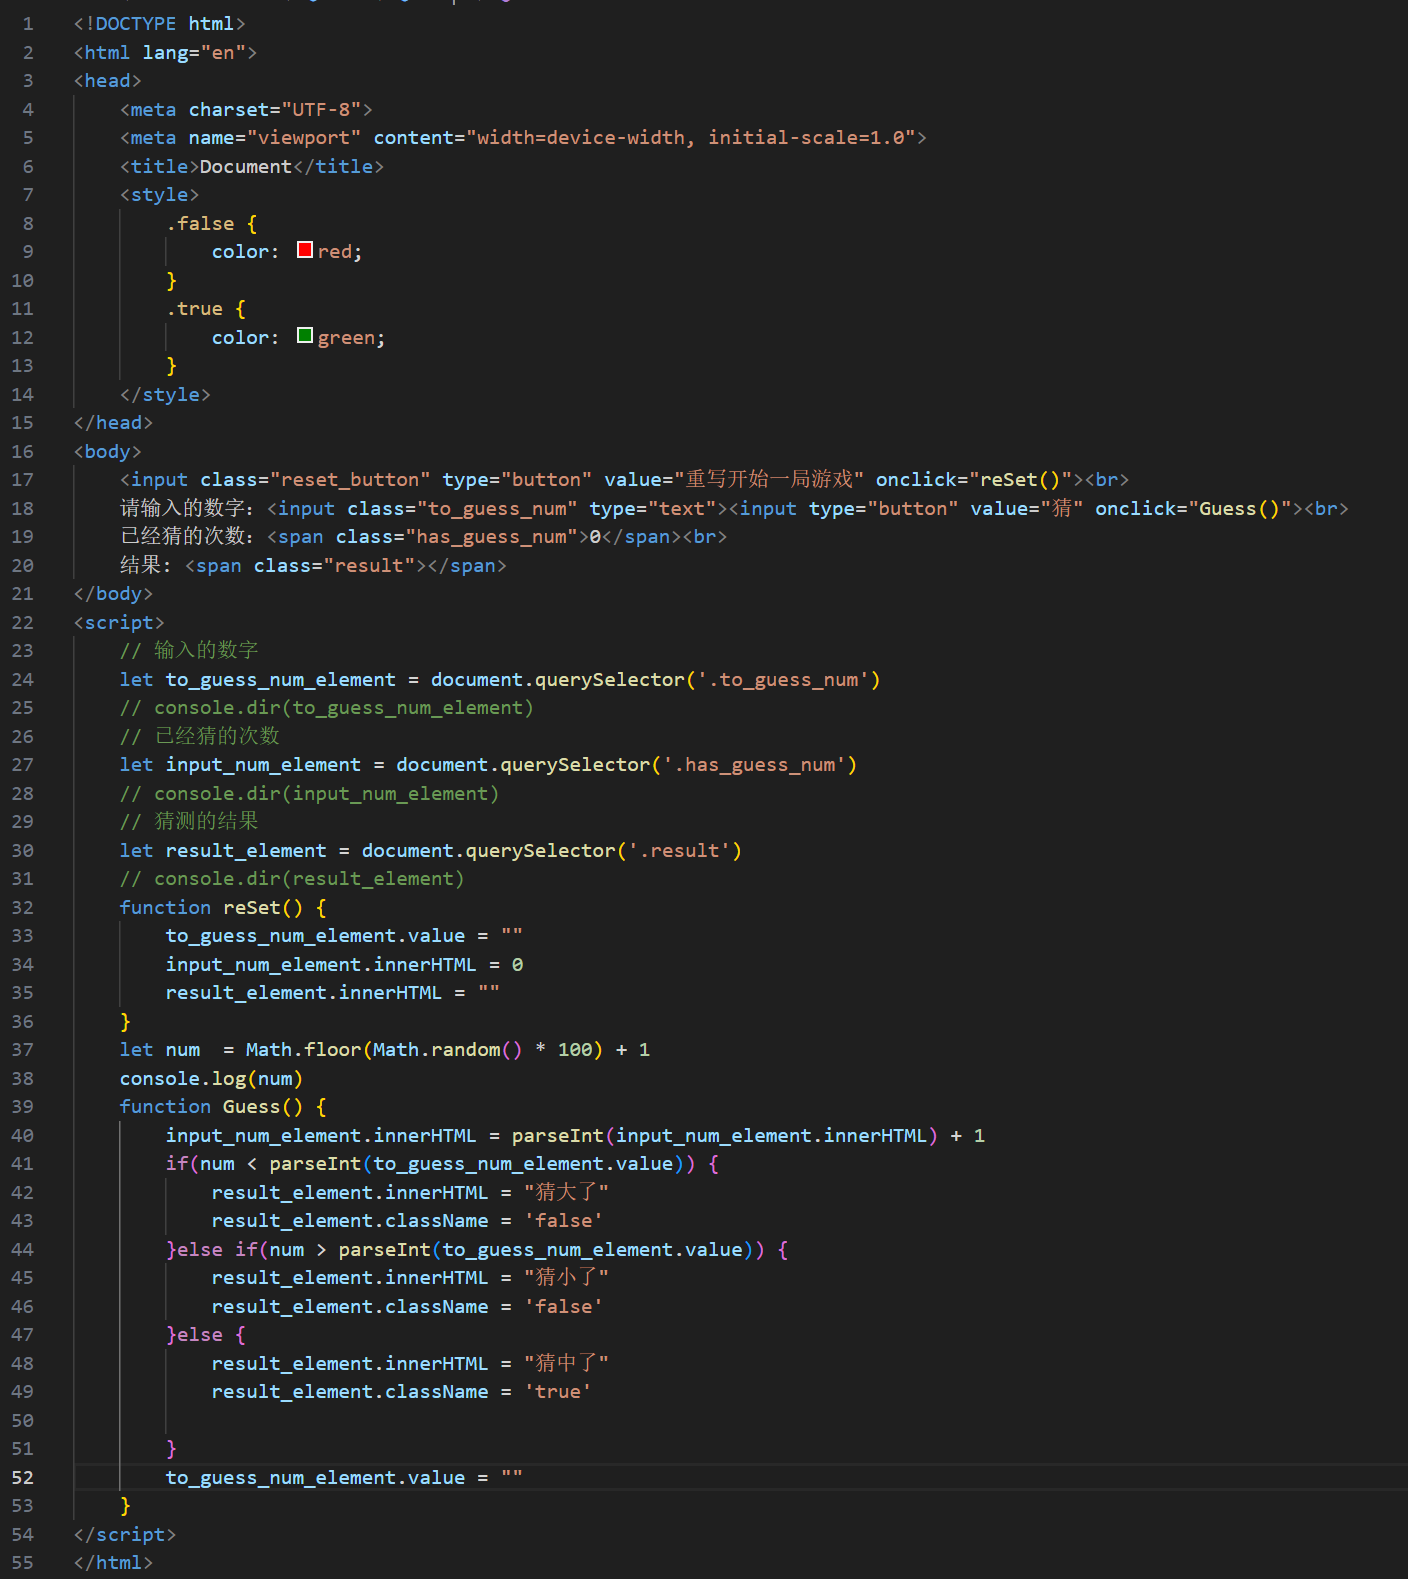Click 'input_num_element.innerHTML = 0' on line 34
The width and height of the screenshot is (1408, 1579).
(345, 964)
